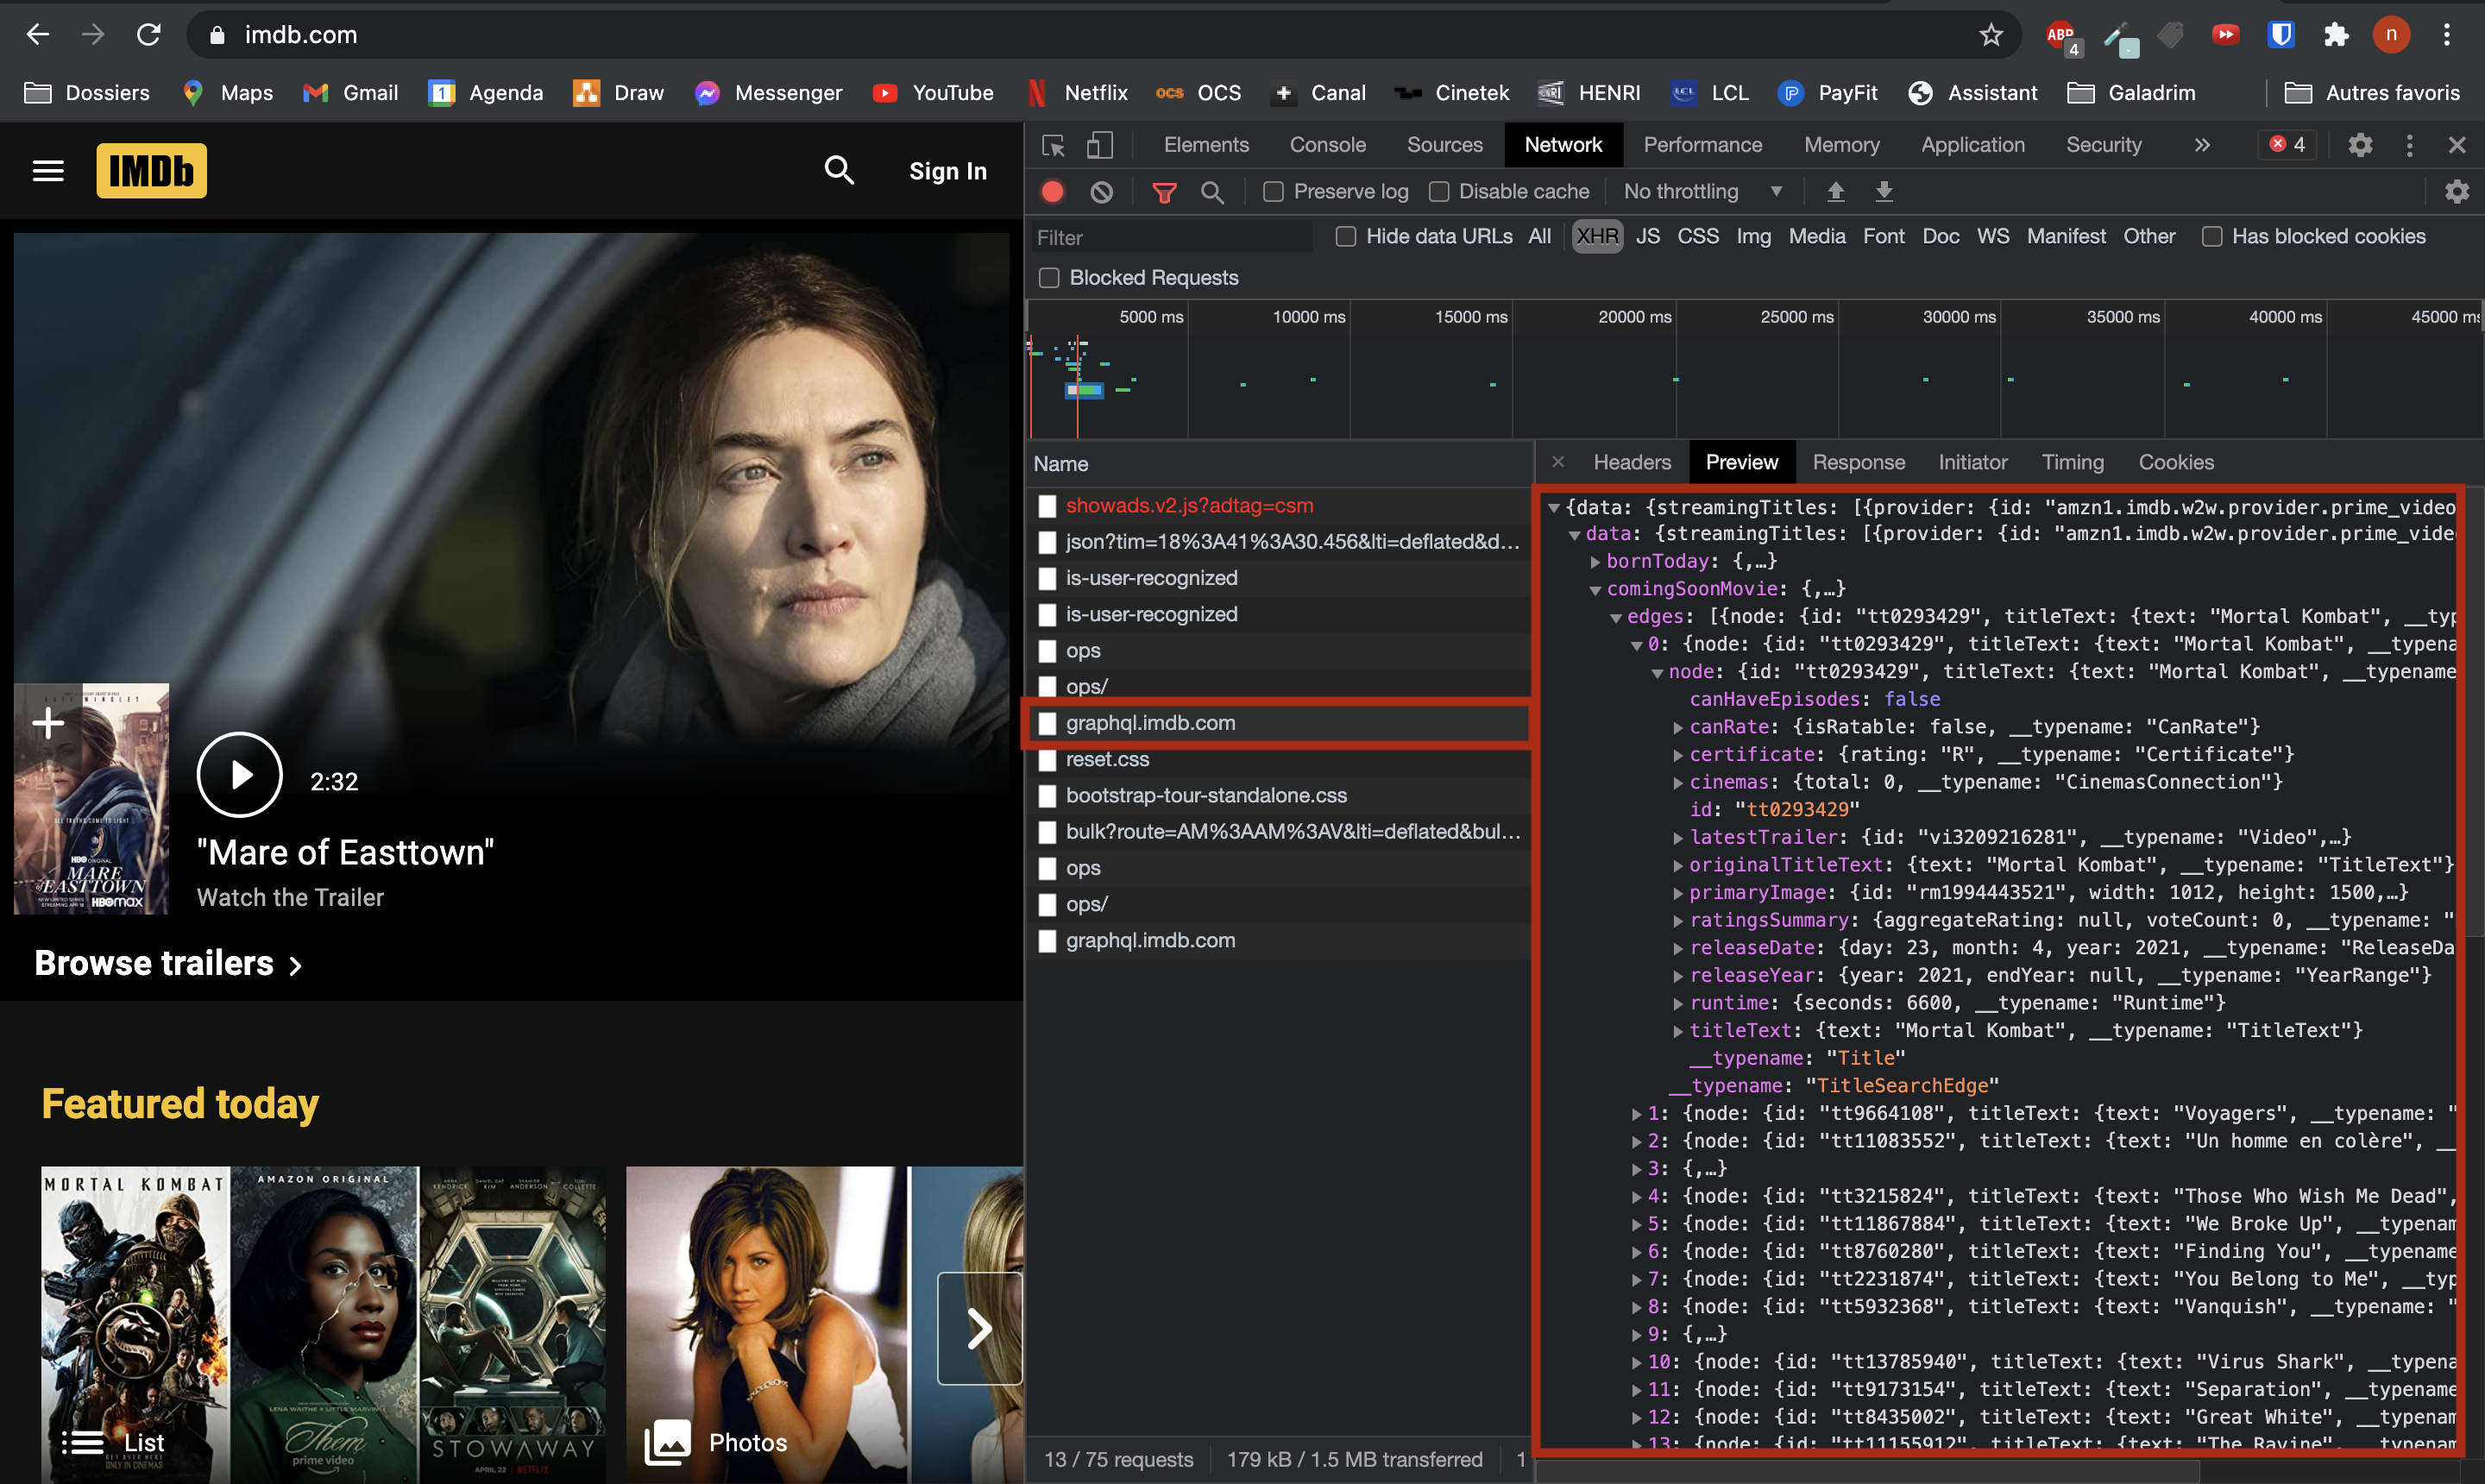Viewport: 2485px width, 1484px height.
Task: Open the IMDb hamburger menu
Action: click(x=47, y=170)
